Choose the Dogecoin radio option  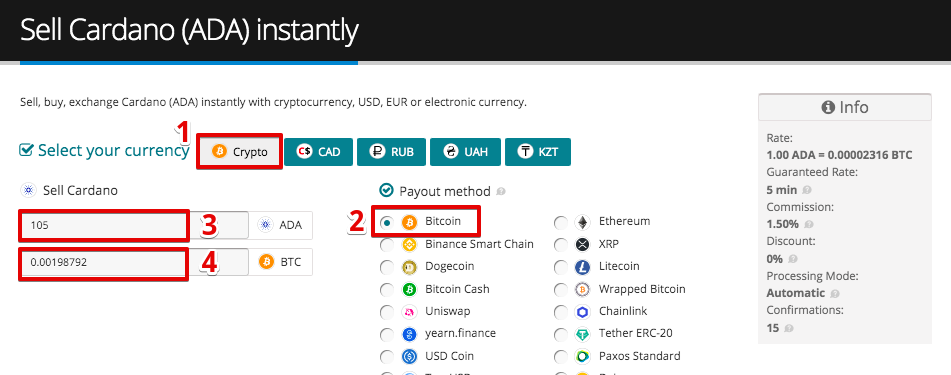(x=386, y=267)
